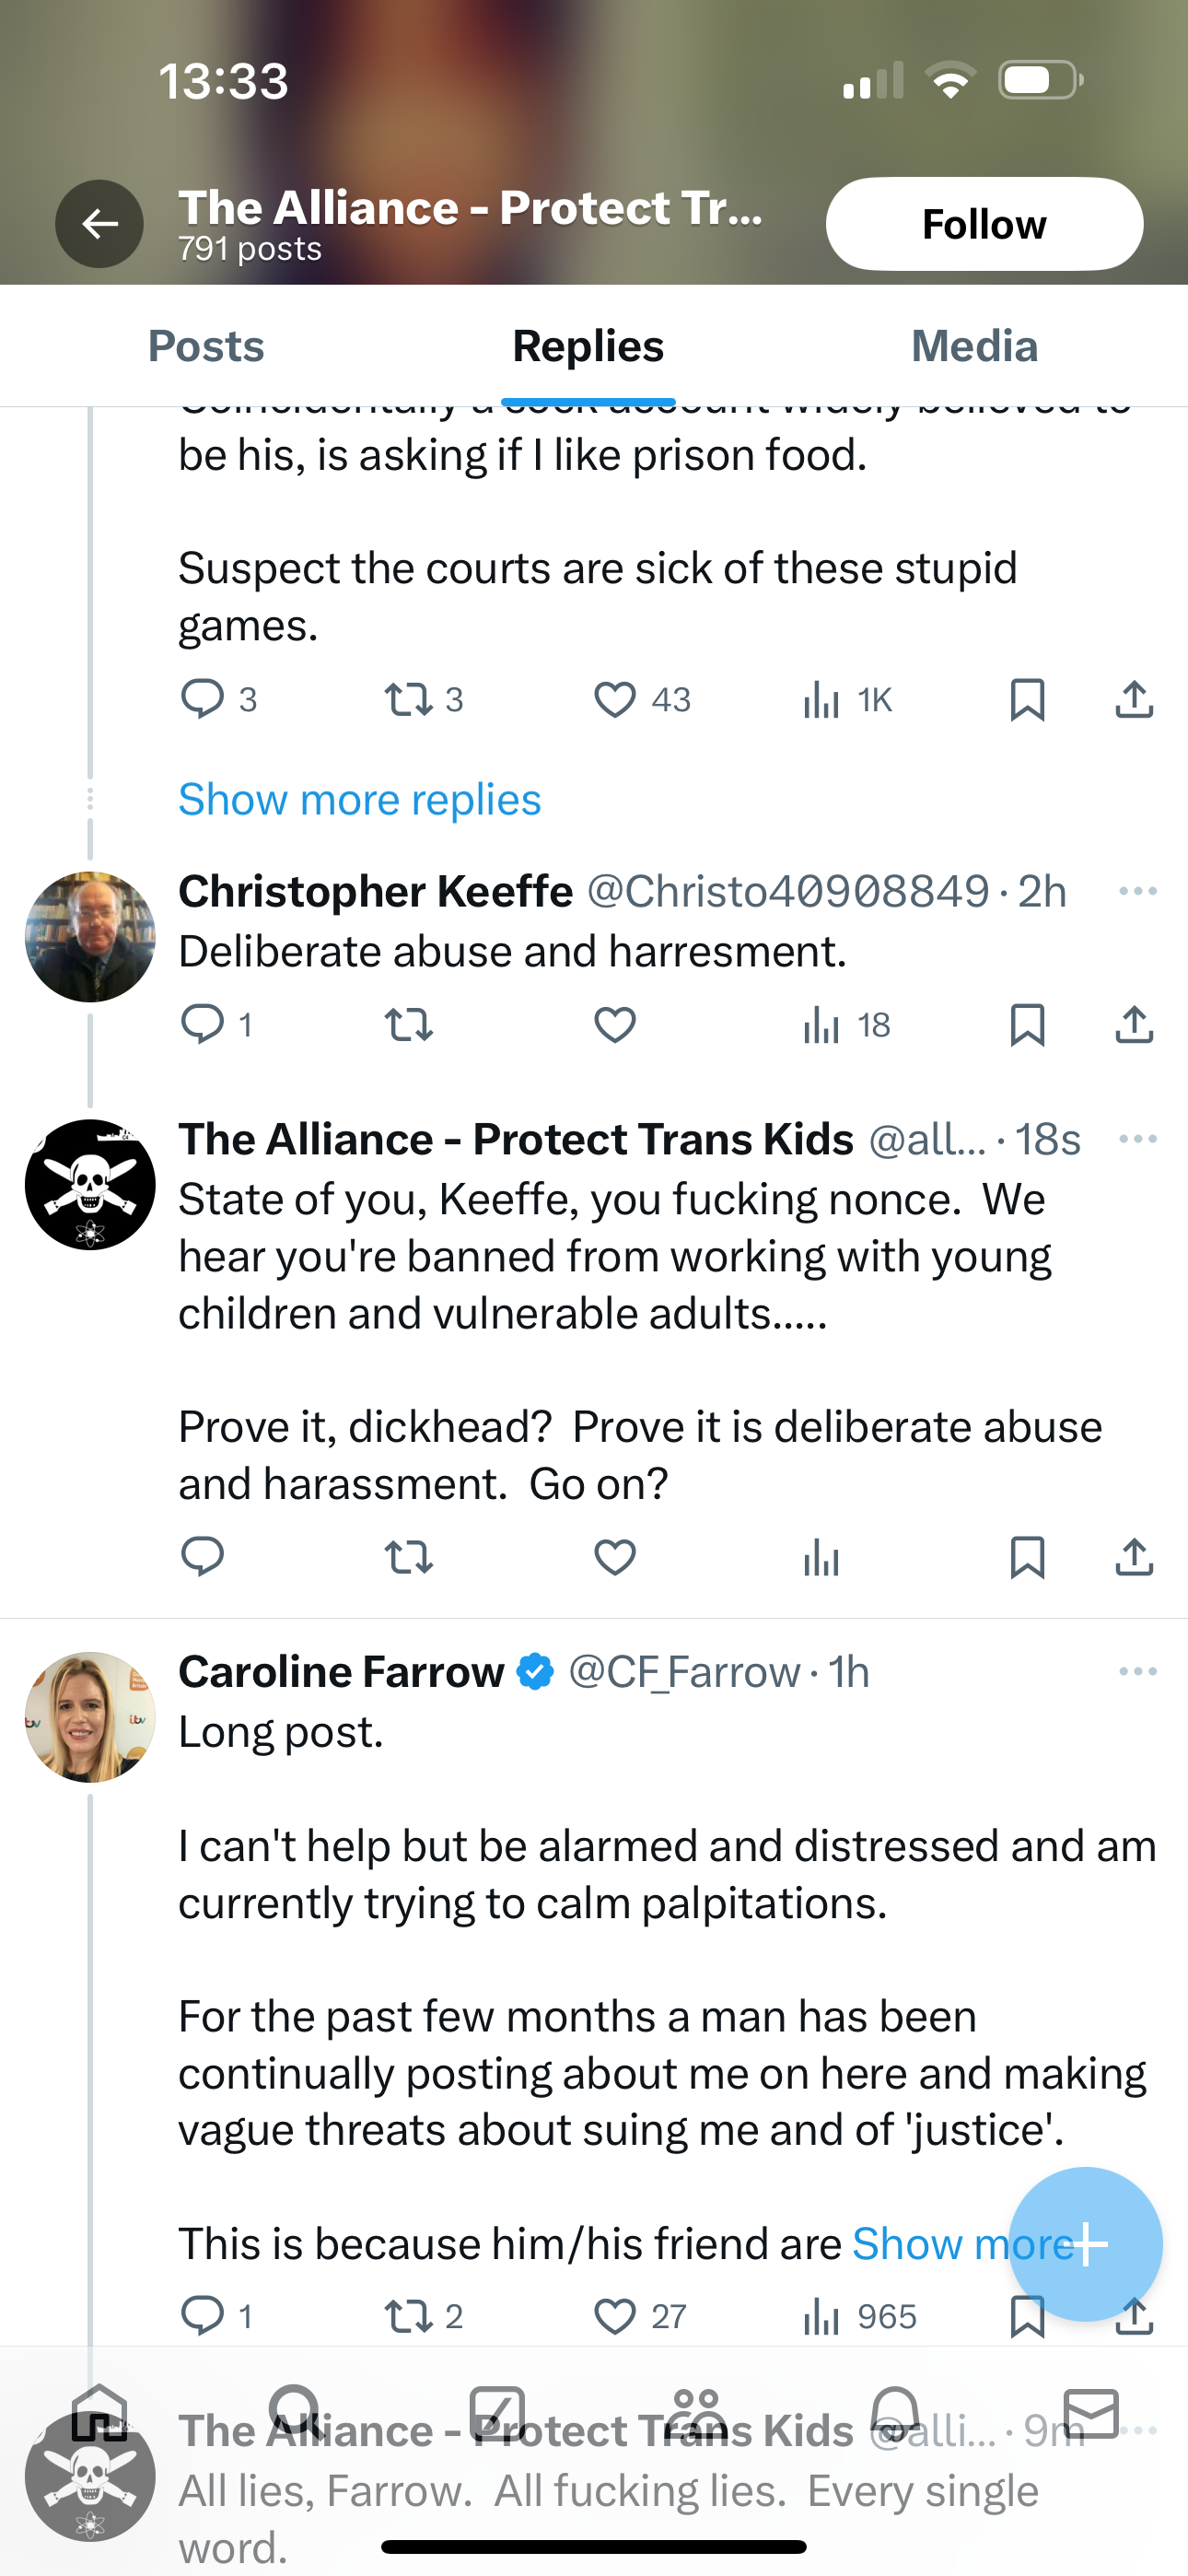
Task: Tap the floating compose post button
Action: pyautogui.click(x=1085, y=2244)
